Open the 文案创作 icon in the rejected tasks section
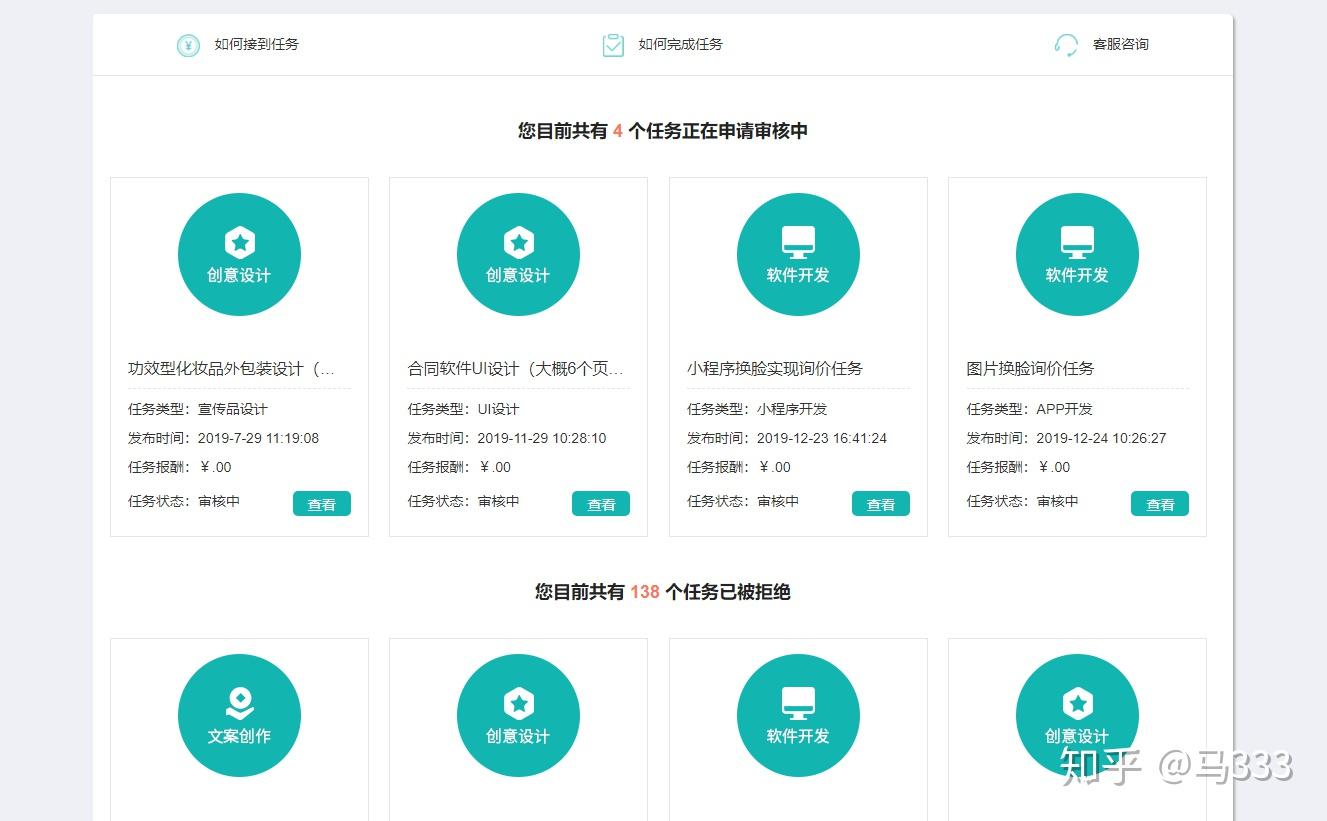The image size is (1327, 821). click(239, 715)
